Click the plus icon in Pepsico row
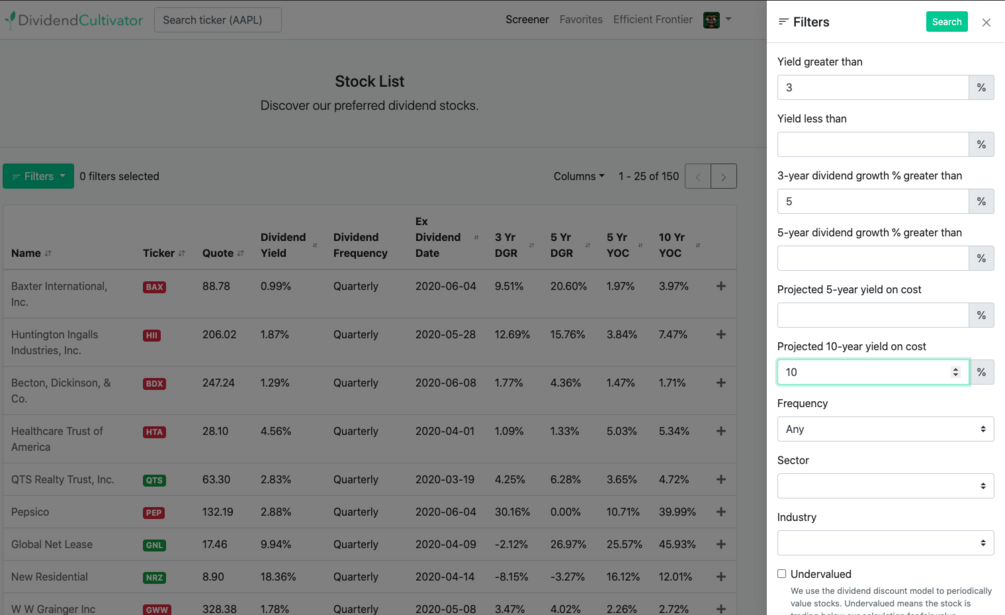This screenshot has width=1005, height=615. coord(721,512)
